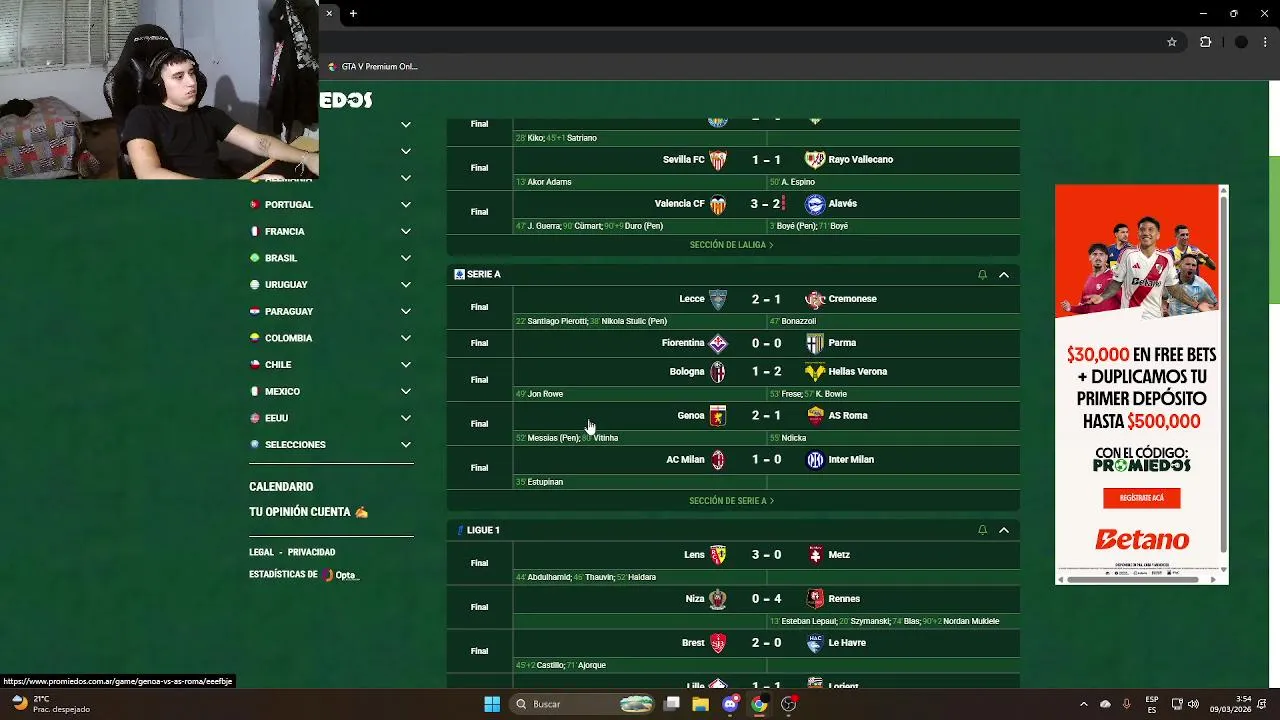Open the Genoa vs AS Roma match

click(733, 424)
